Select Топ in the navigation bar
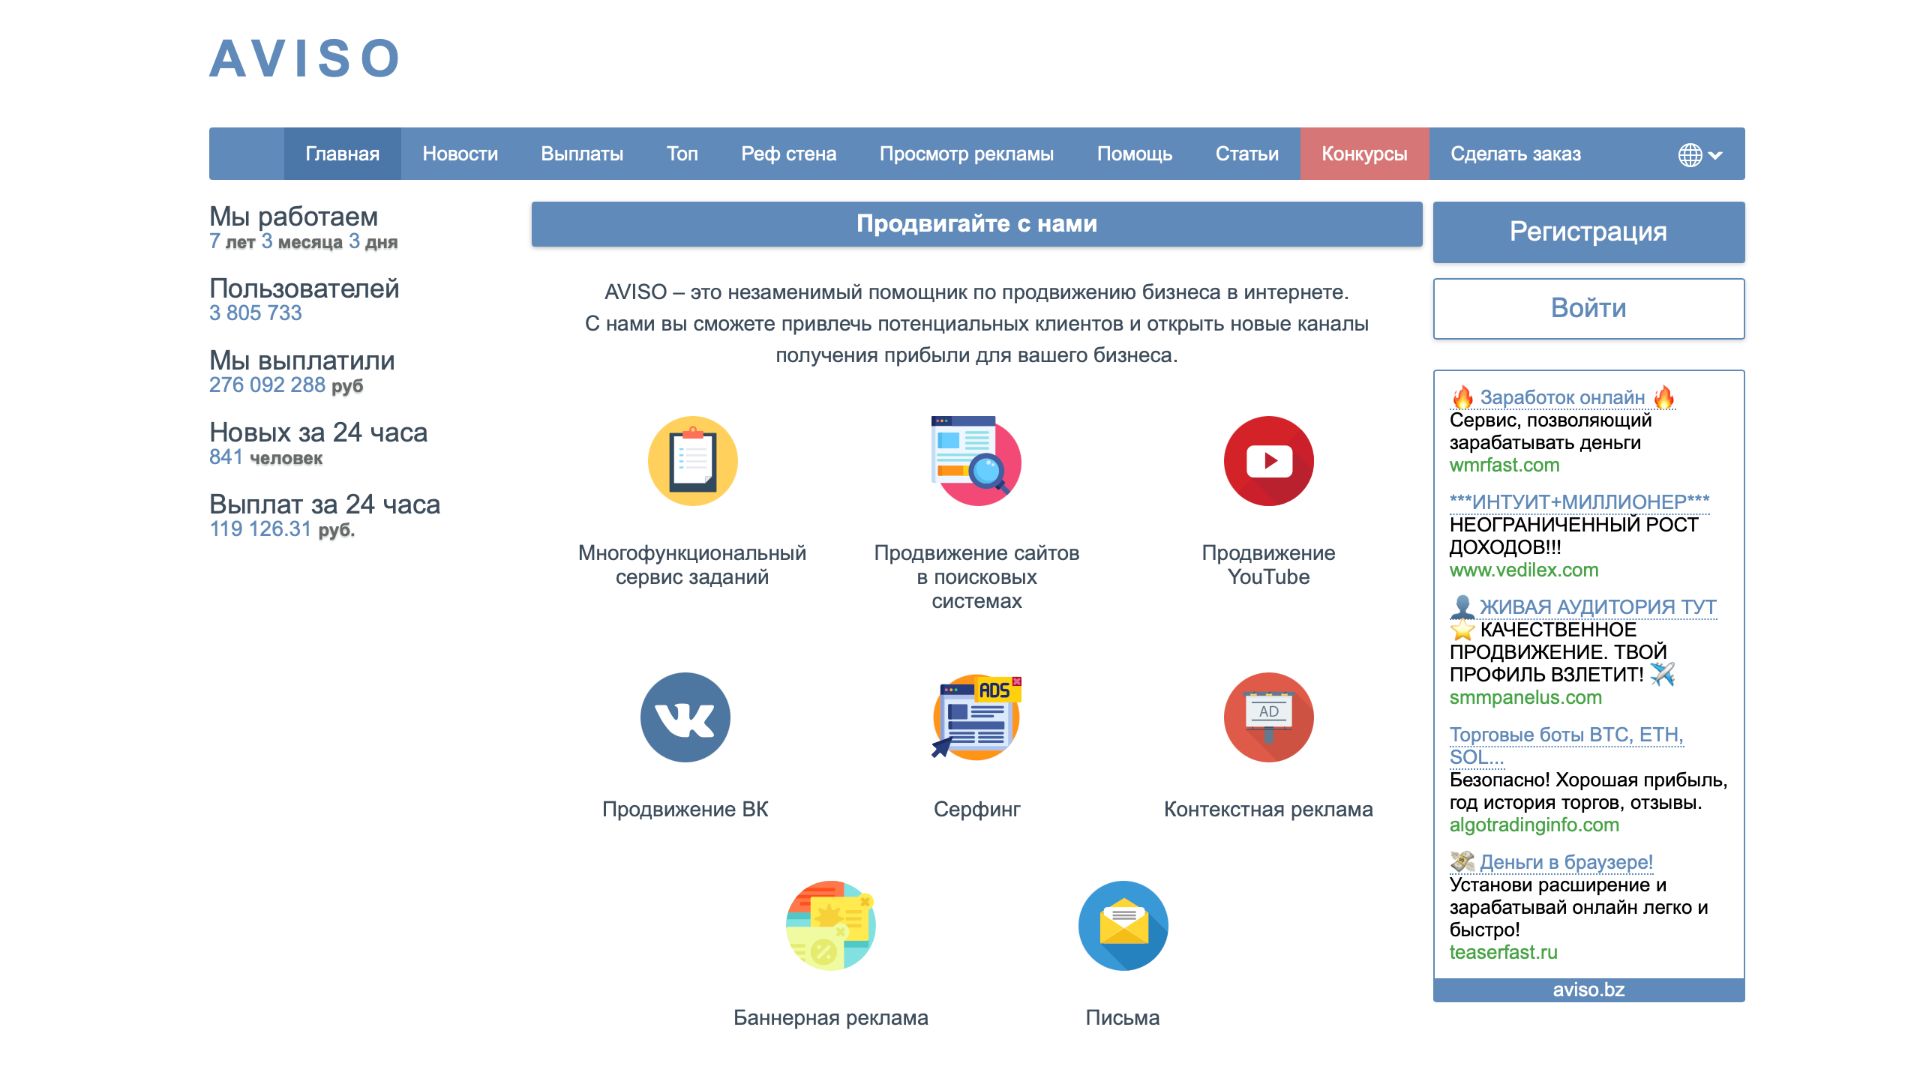1920x1078 pixels. point(682,154)
